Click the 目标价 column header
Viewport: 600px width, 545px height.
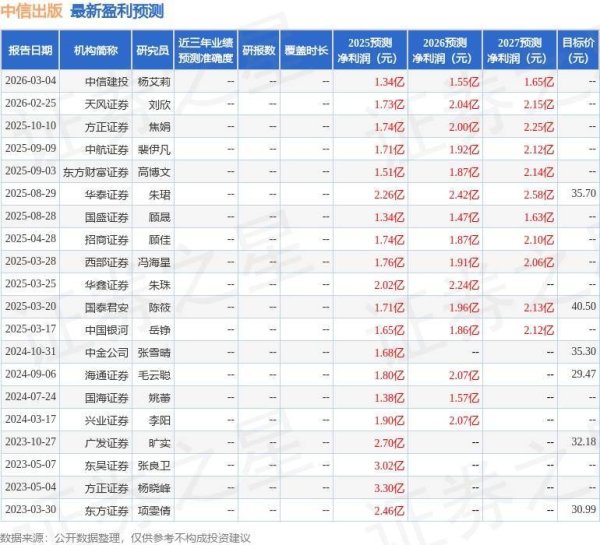coord(578,50)
